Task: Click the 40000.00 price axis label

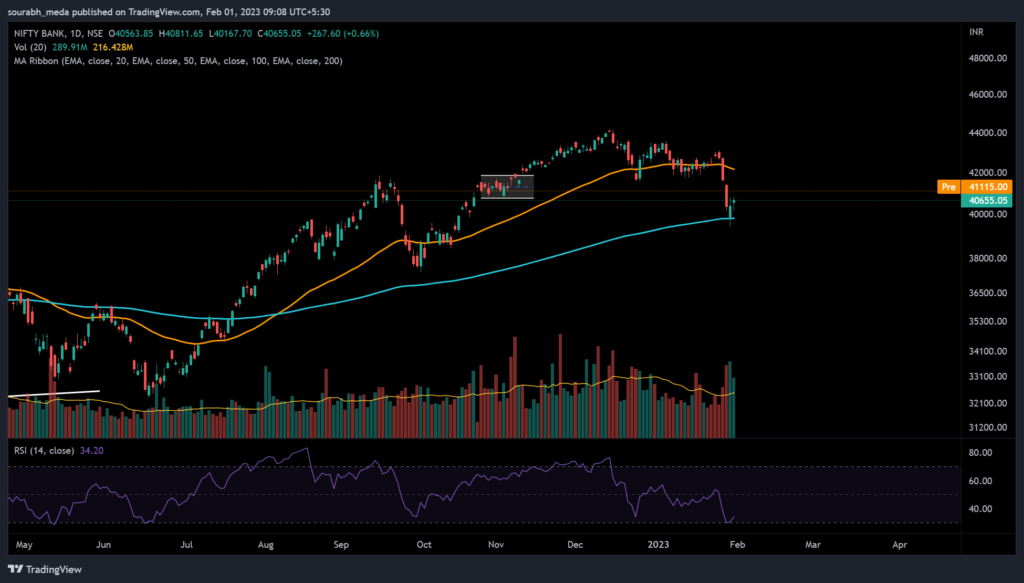Action: 987,214
